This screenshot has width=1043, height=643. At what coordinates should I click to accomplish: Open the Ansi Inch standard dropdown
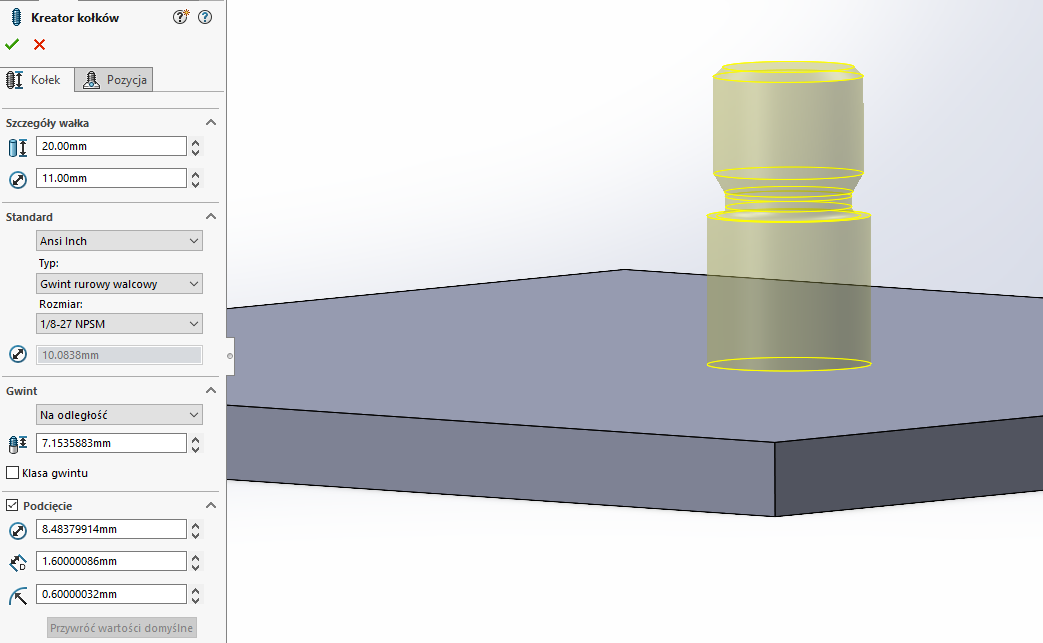[118, 240]
